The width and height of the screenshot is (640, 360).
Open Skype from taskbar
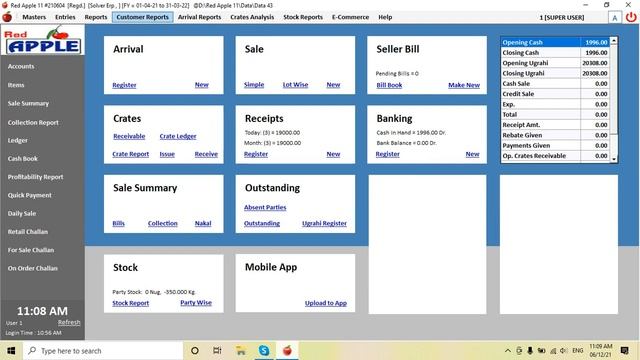tap(264, 351)
